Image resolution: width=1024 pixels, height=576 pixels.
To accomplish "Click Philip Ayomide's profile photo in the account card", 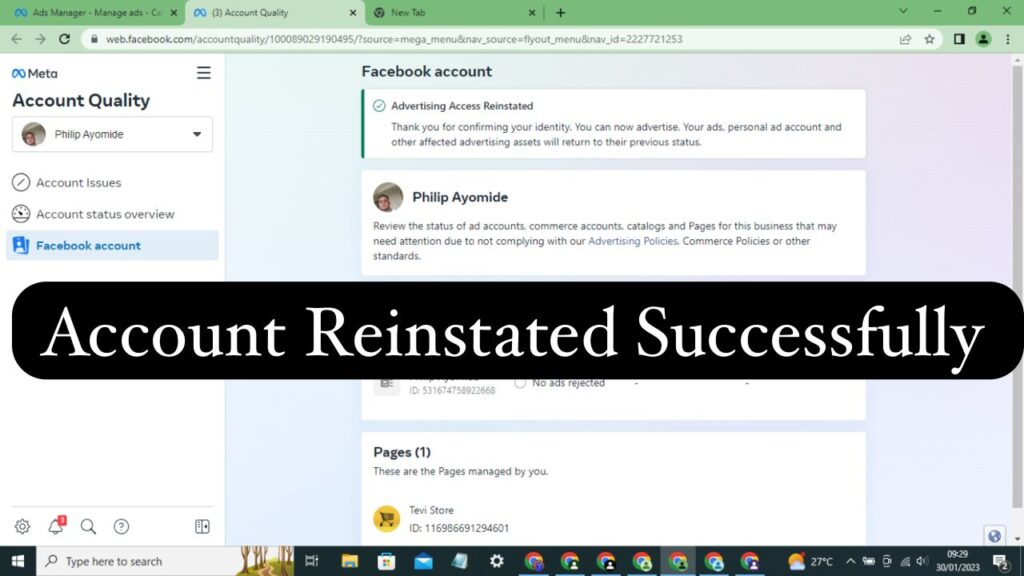I will coord(388,197).
